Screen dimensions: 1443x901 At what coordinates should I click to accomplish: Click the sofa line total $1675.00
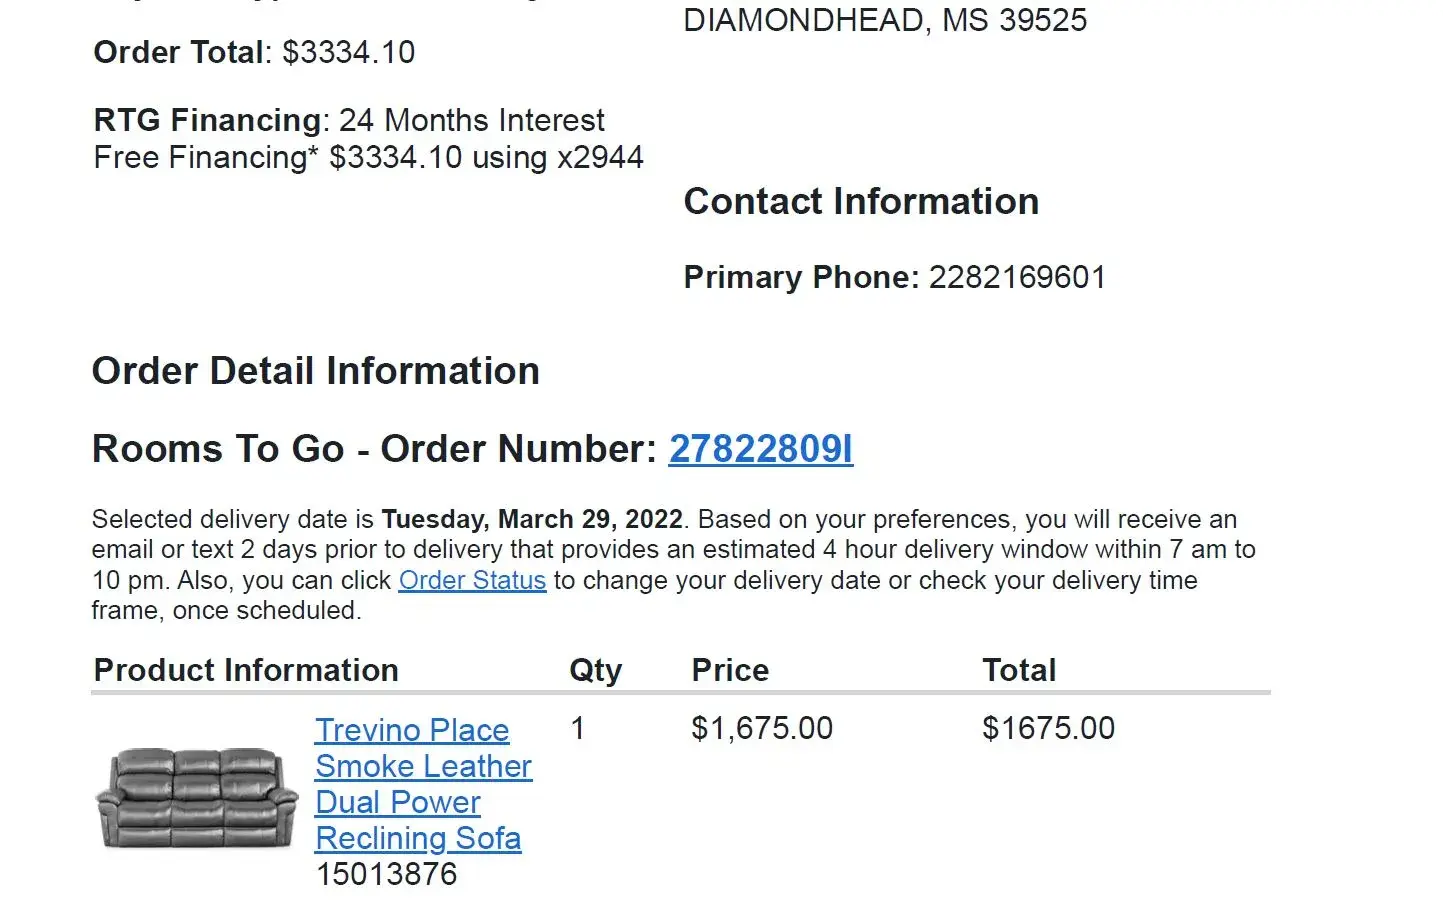pos(1048,728)
